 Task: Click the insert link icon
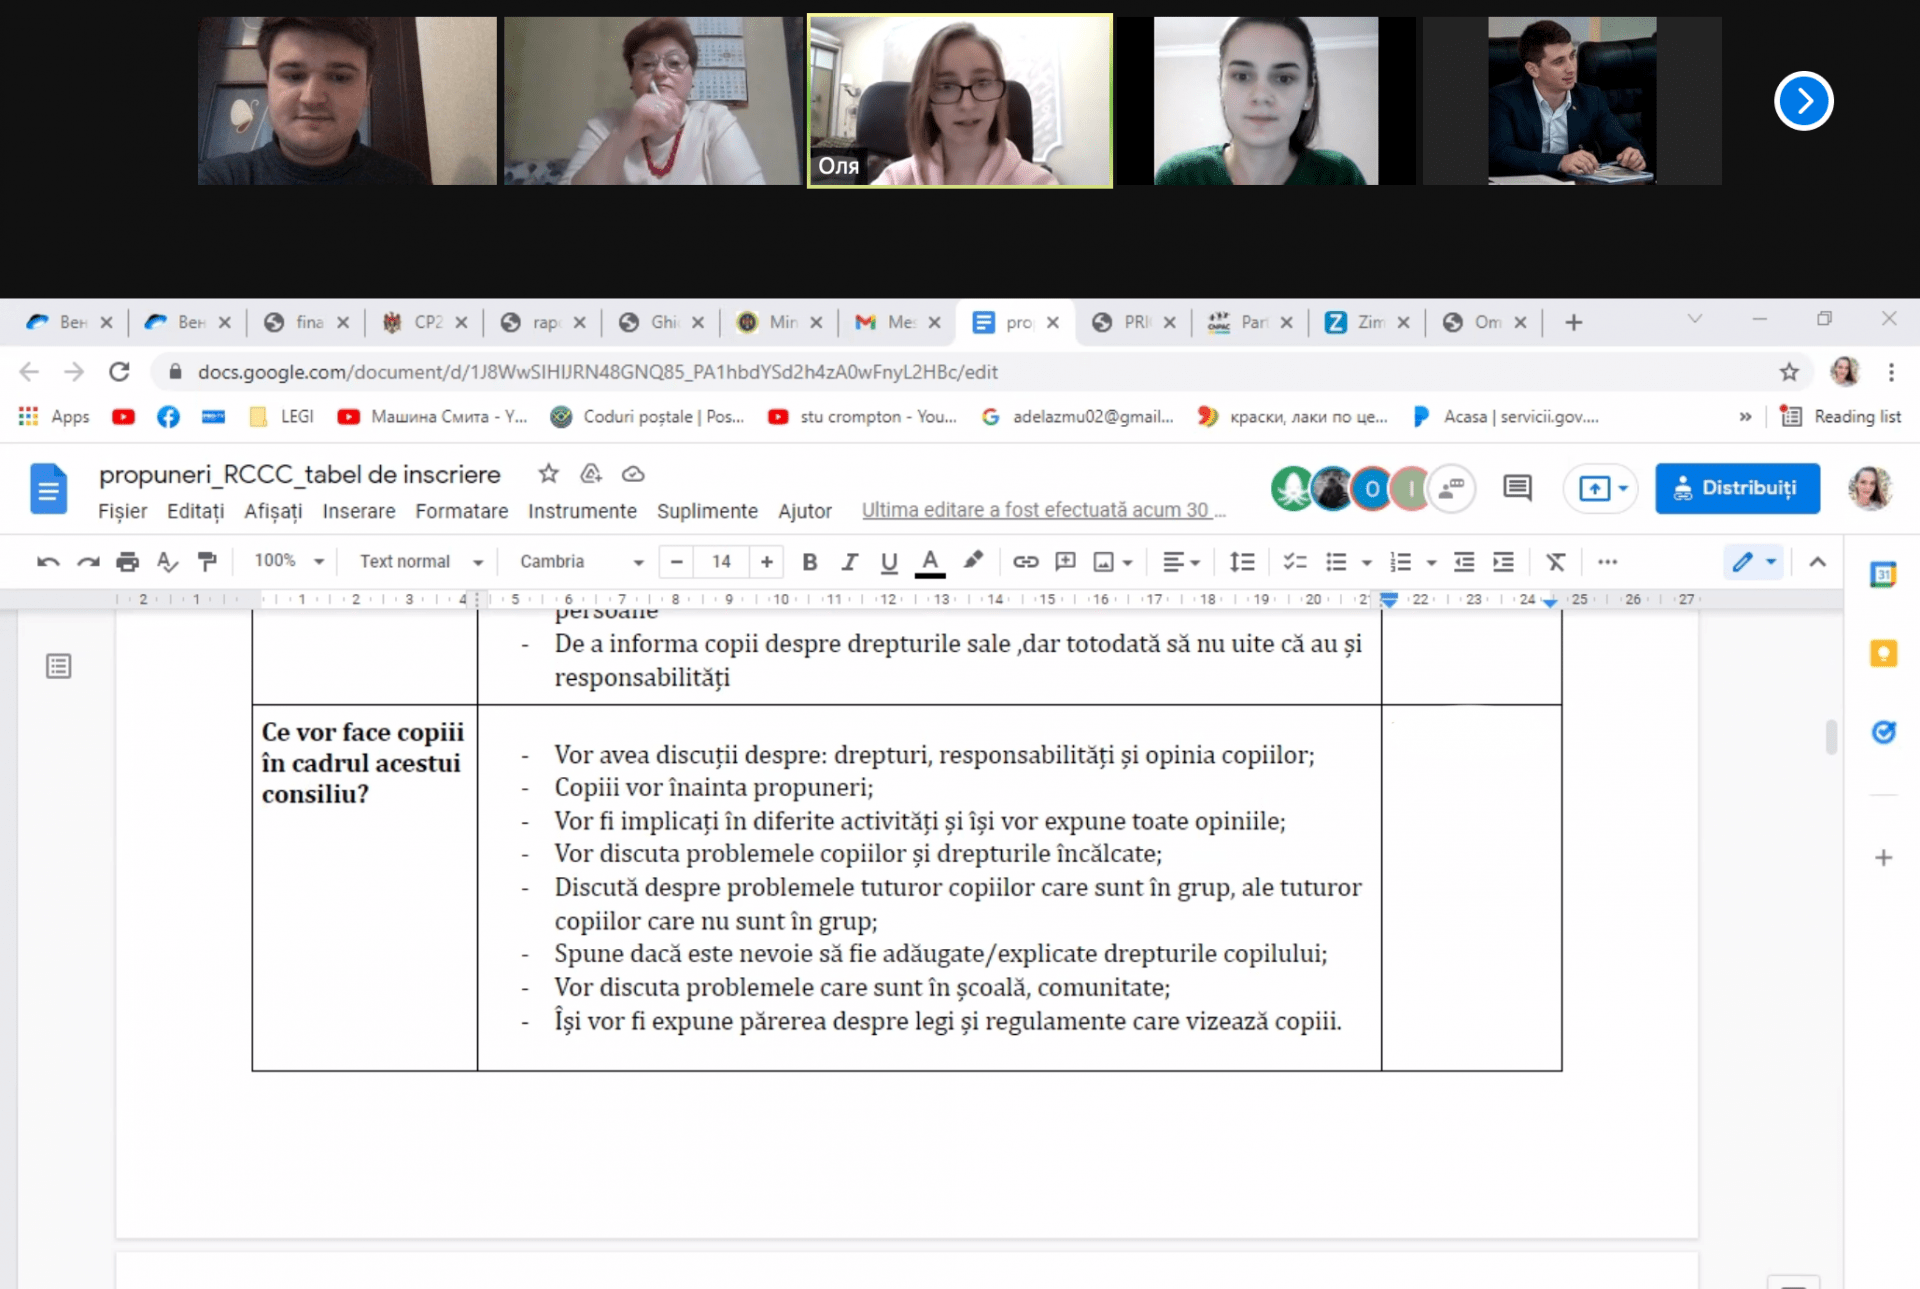(1025, 562)
